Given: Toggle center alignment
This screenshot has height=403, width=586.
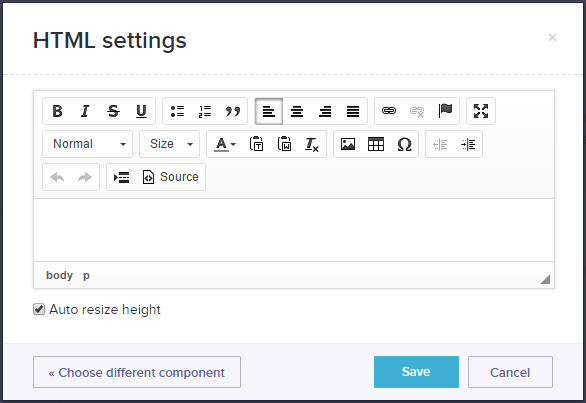Looking at the screenshot, I should click(297, 111).
